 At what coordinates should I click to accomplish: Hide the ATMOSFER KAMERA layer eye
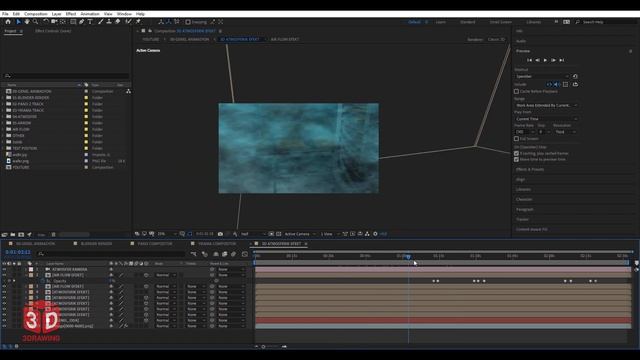(x=4, y=270)
